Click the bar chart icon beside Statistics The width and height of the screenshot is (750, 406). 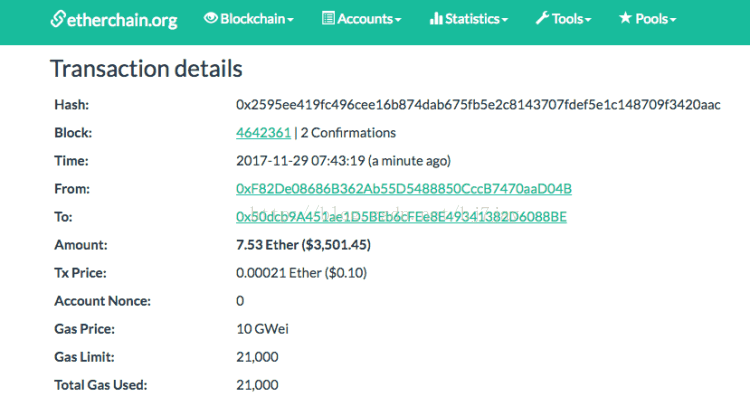click(x=436, y=18)
